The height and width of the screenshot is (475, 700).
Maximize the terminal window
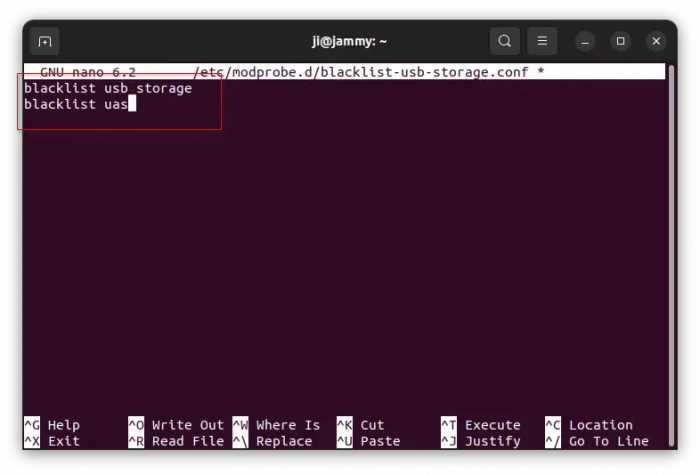pos(621,41)
